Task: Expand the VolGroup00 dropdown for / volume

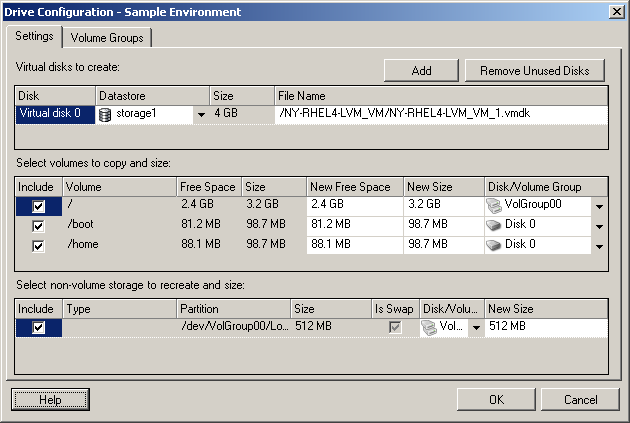Action: point(598,207)
